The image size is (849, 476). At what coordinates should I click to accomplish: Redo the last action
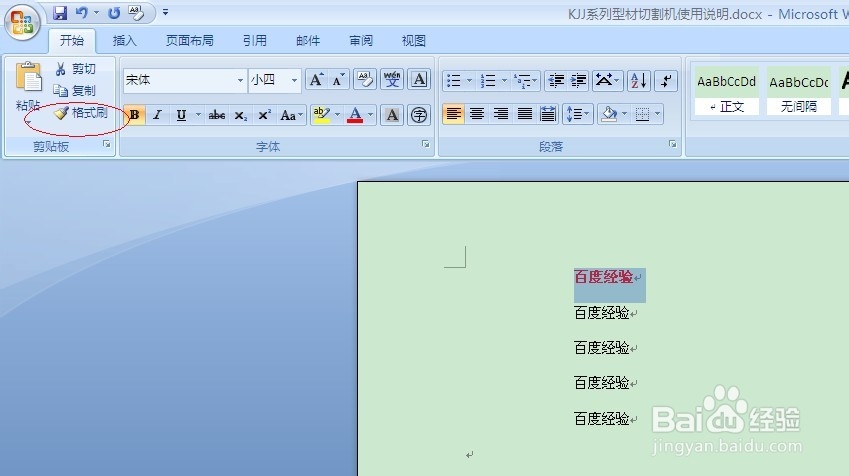tap(114, 12)
